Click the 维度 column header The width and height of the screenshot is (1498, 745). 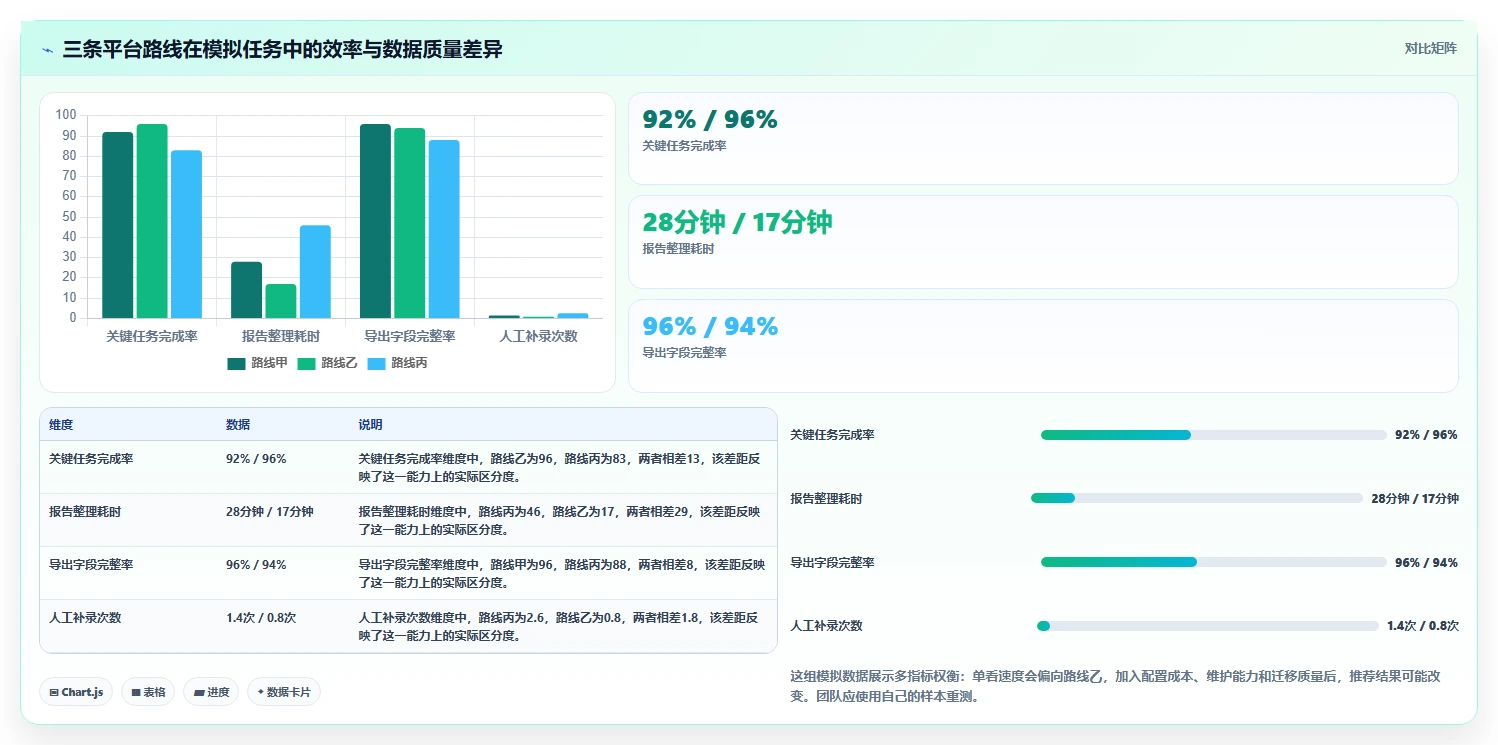pos(61,425)
